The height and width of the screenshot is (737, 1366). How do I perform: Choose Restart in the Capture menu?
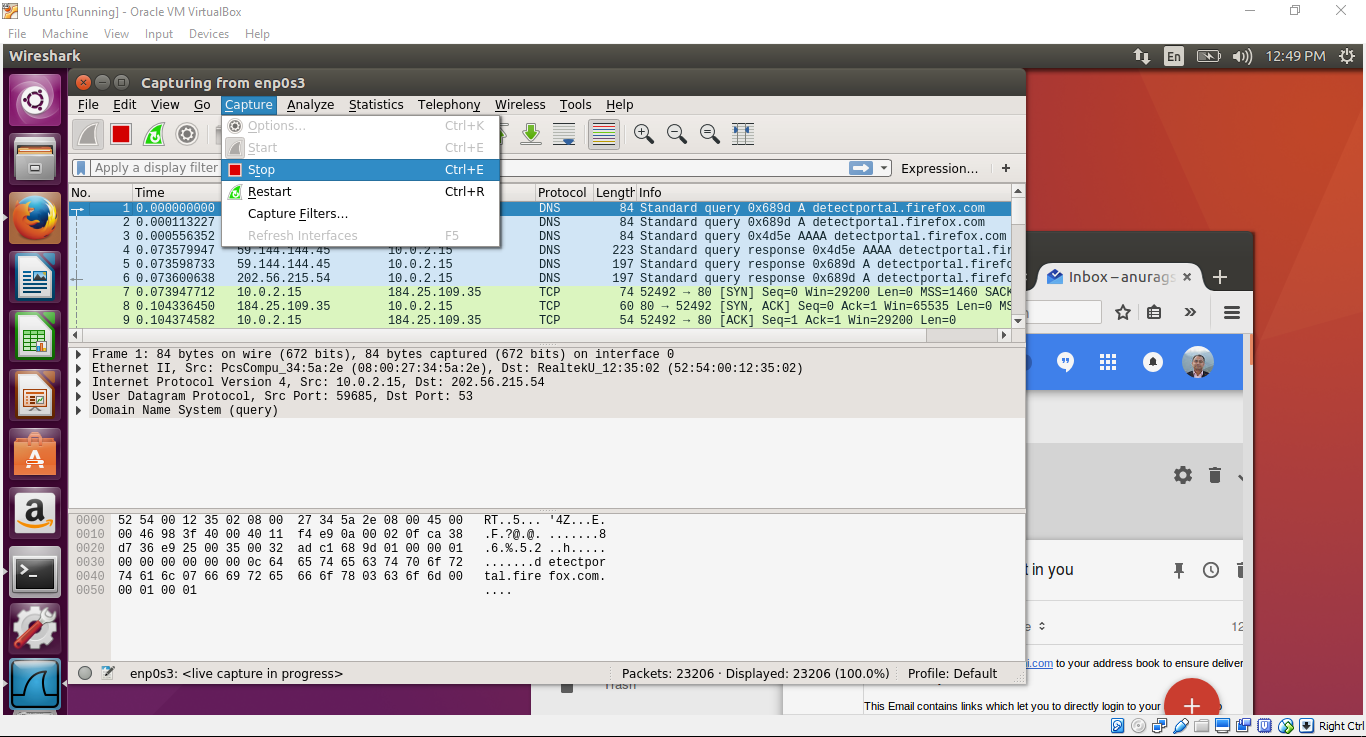(360, 192)
